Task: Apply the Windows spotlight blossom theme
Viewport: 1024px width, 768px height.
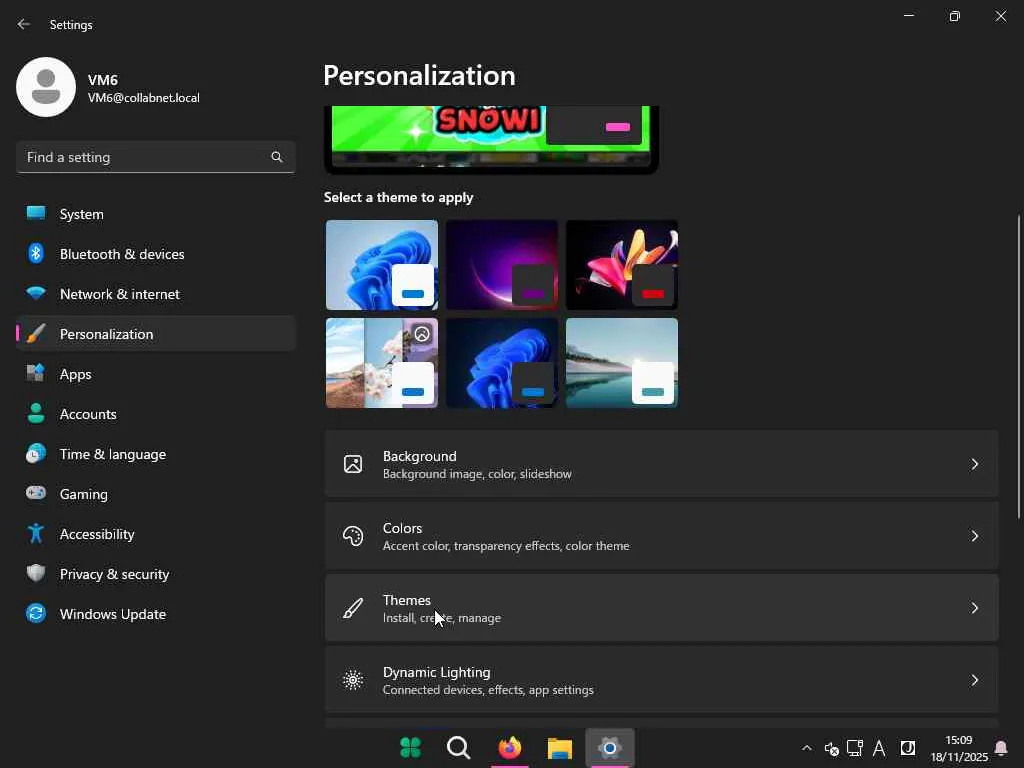Action: (382, 363)
